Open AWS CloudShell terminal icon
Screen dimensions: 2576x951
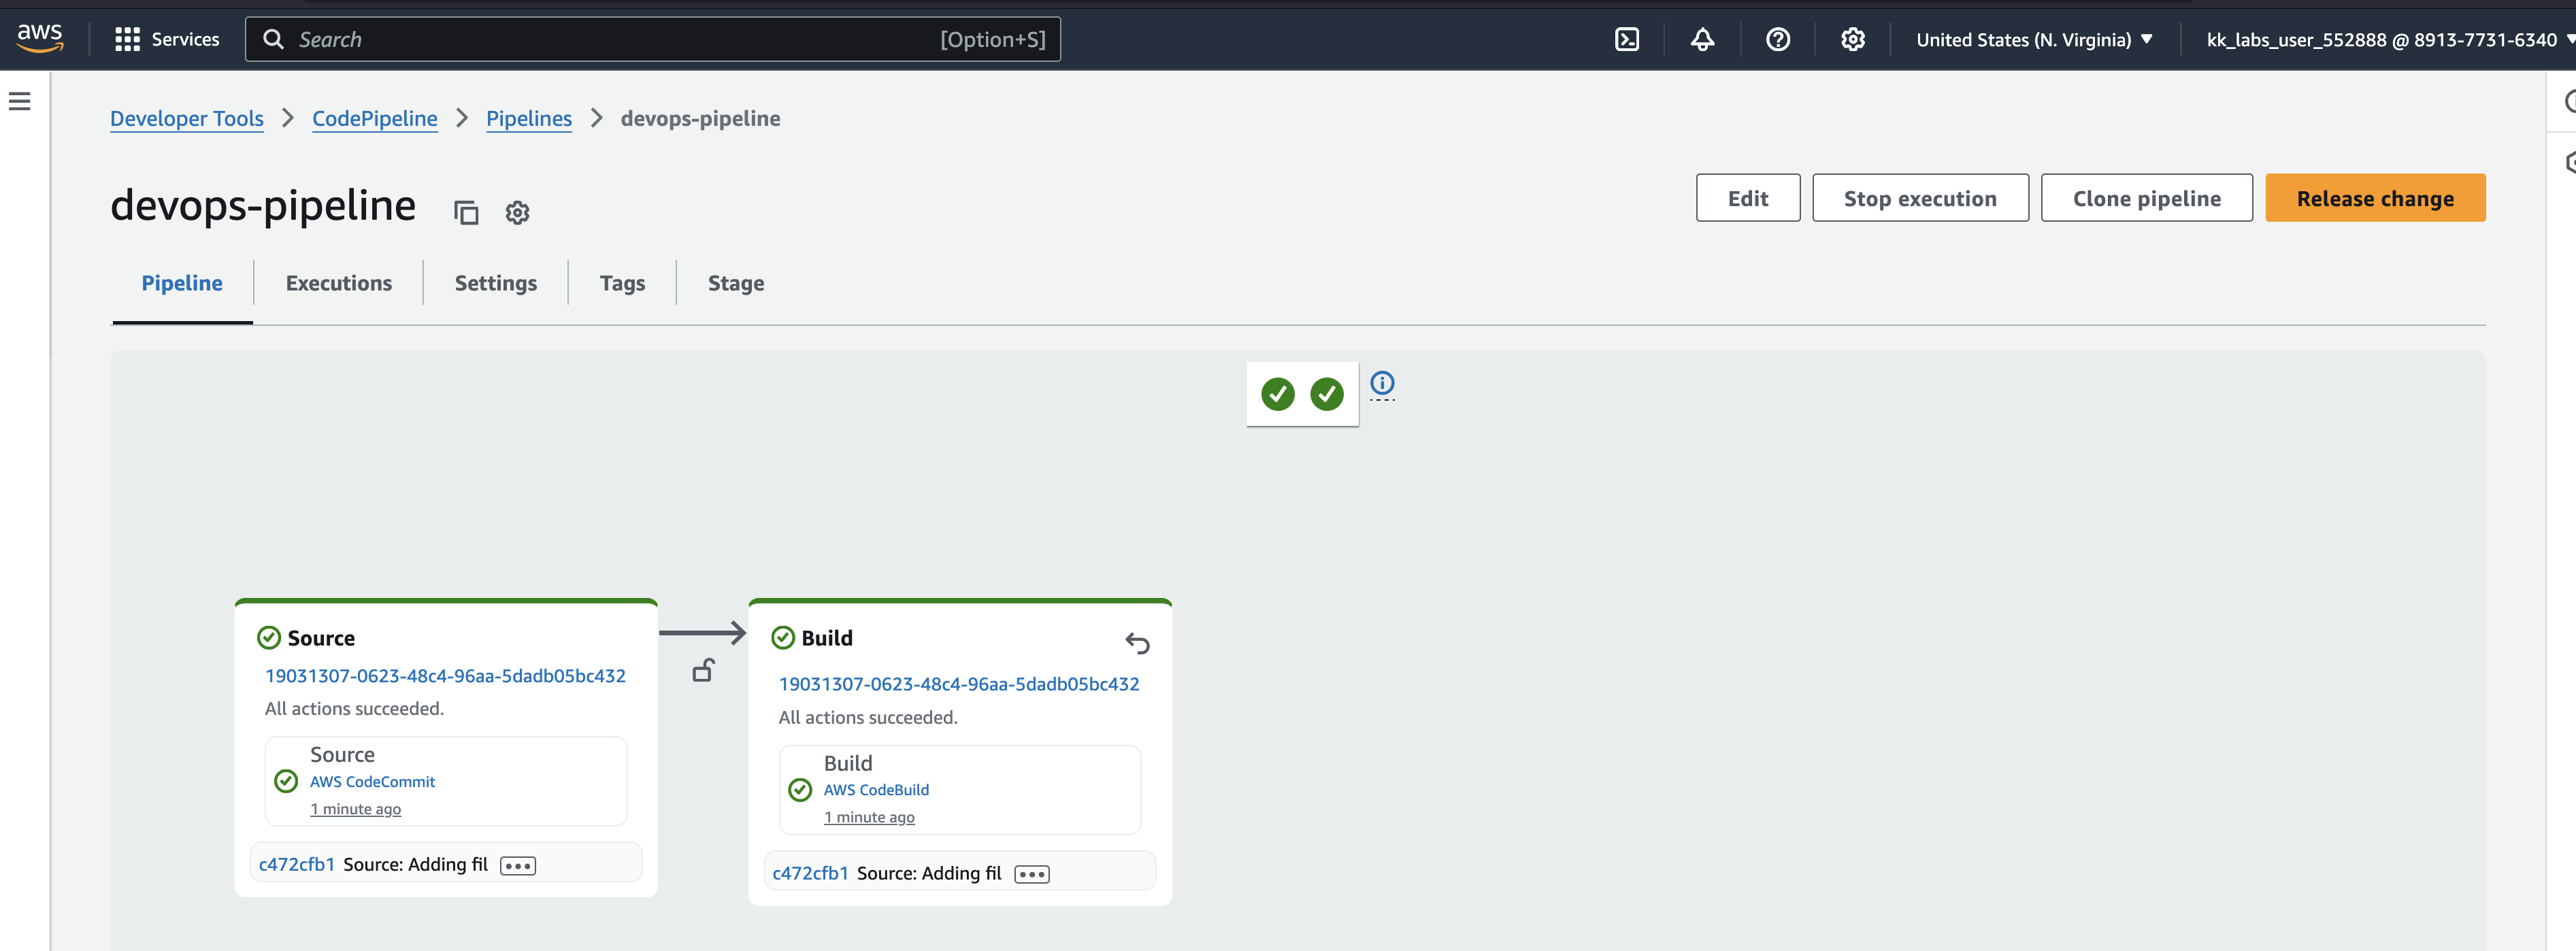(1626, 39)
